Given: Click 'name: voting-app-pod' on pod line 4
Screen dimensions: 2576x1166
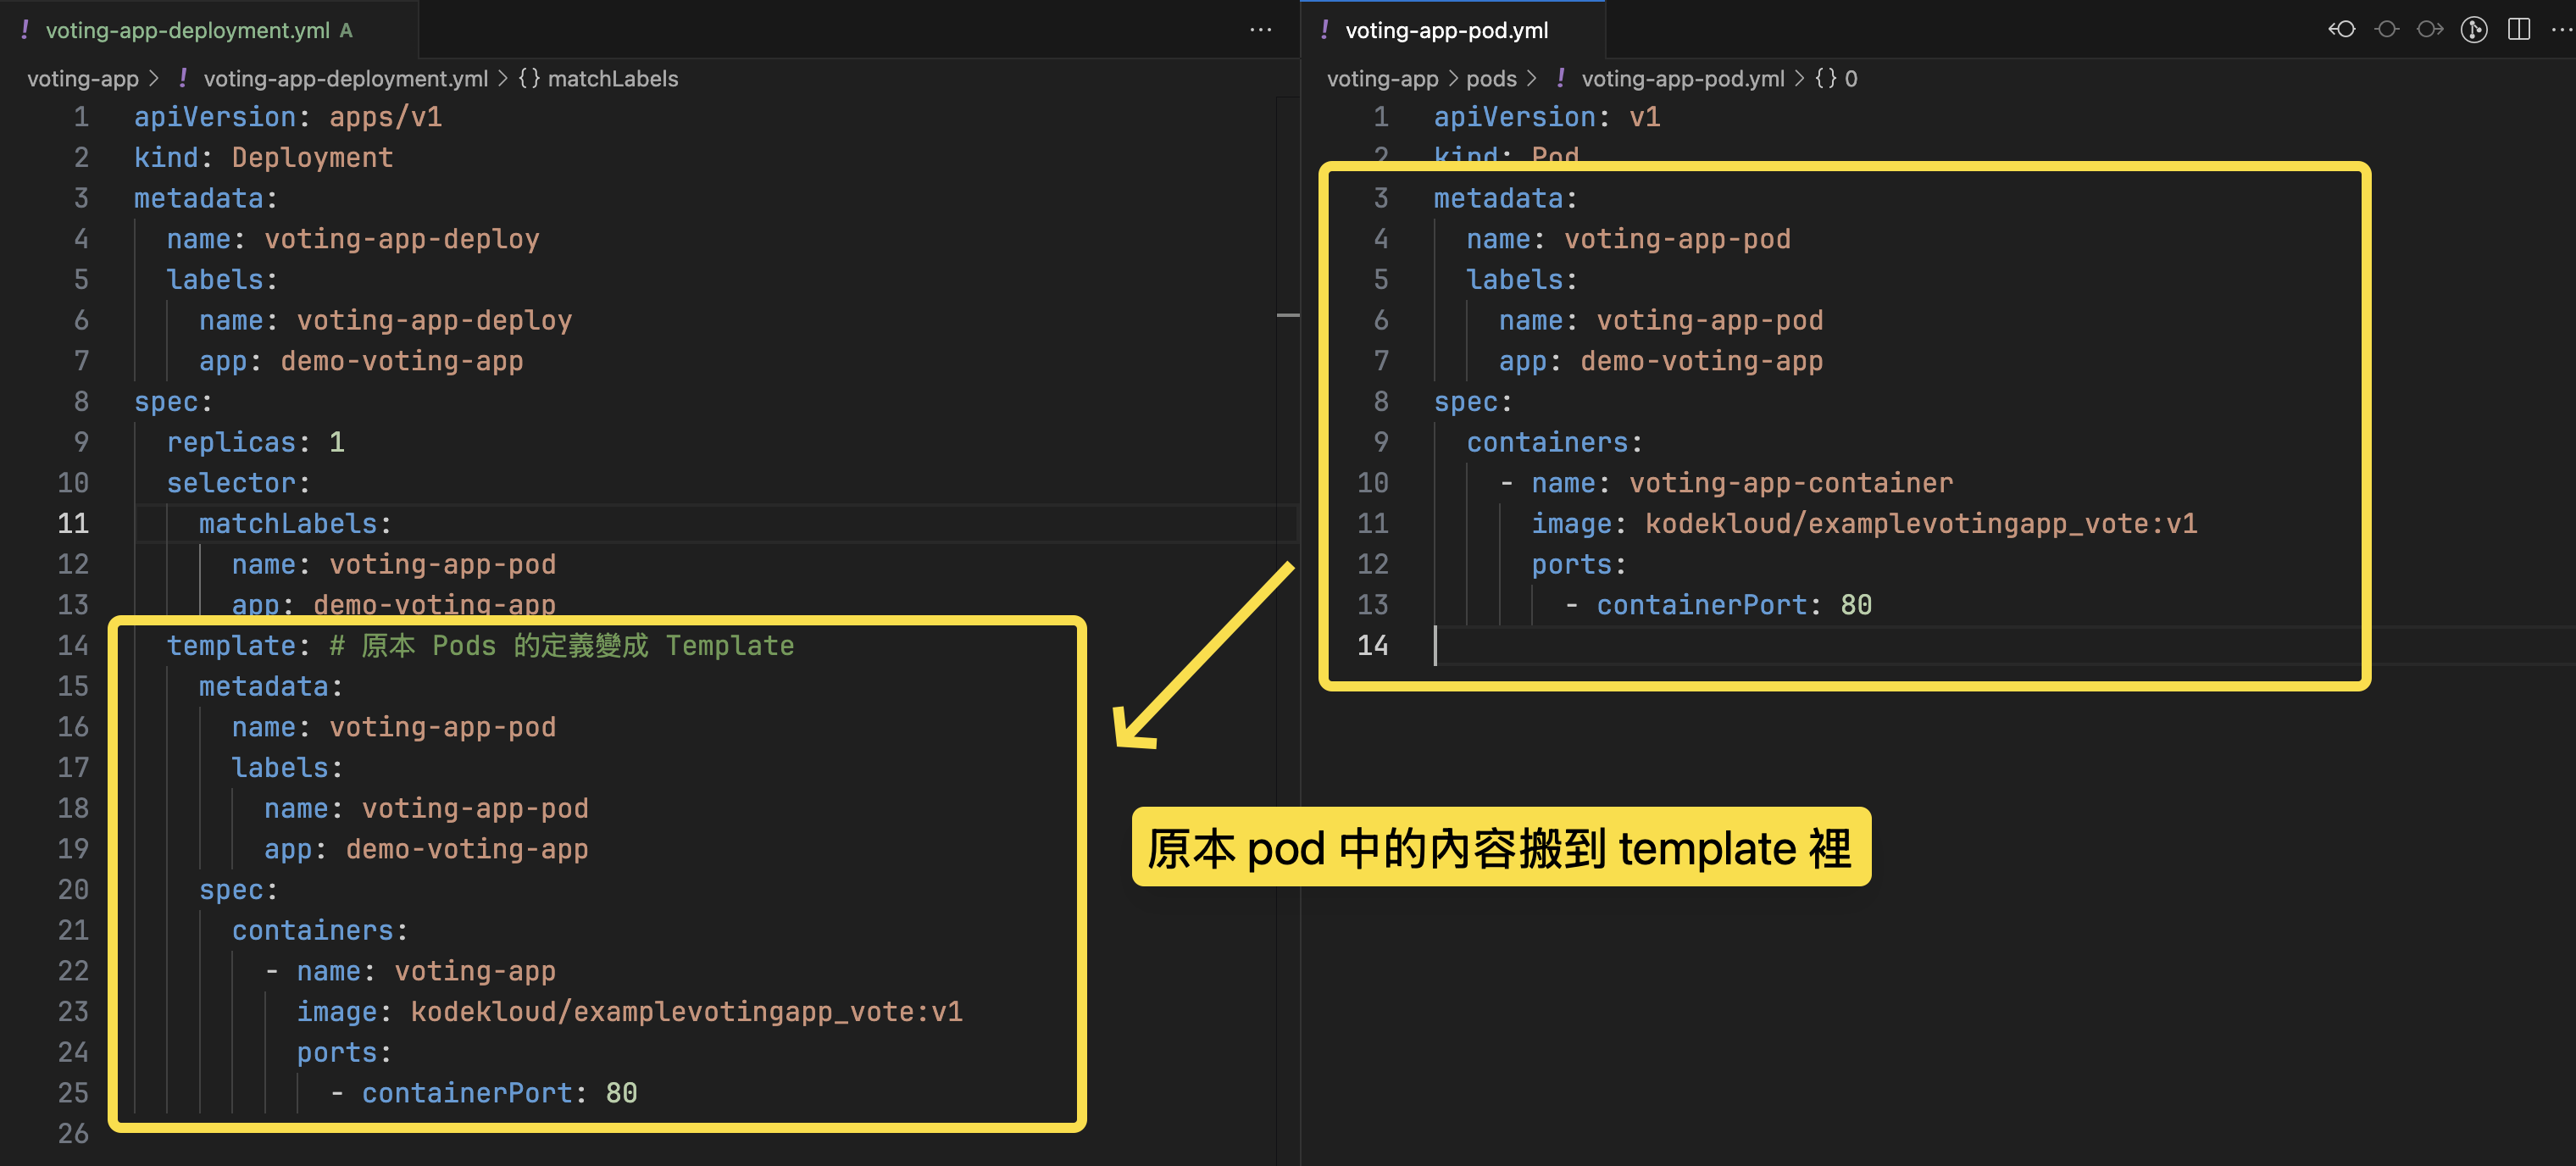Looking at the screenshot, I should tap(1629, 239).
